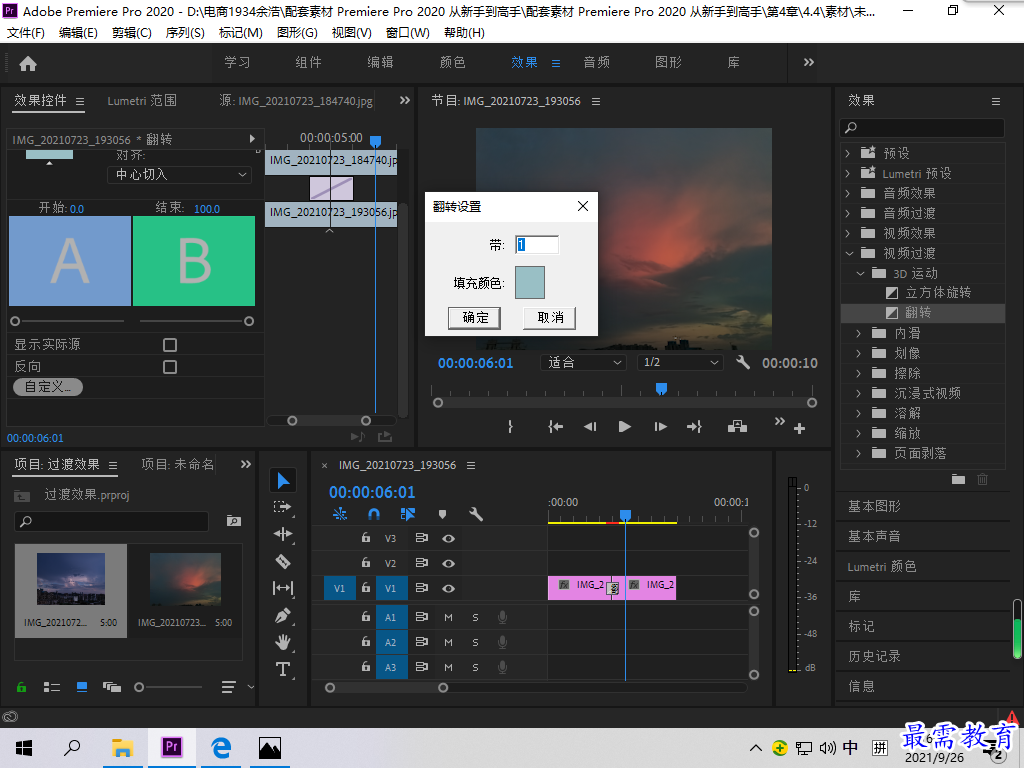This screenshot has height=768, width=1024.
Task: Click the Effects panel search field
Action: (922, 128)
